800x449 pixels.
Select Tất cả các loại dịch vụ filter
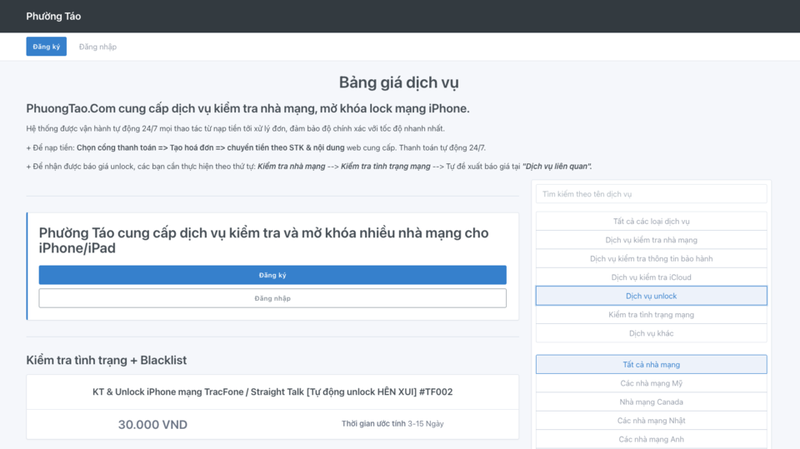coord(651,221)
